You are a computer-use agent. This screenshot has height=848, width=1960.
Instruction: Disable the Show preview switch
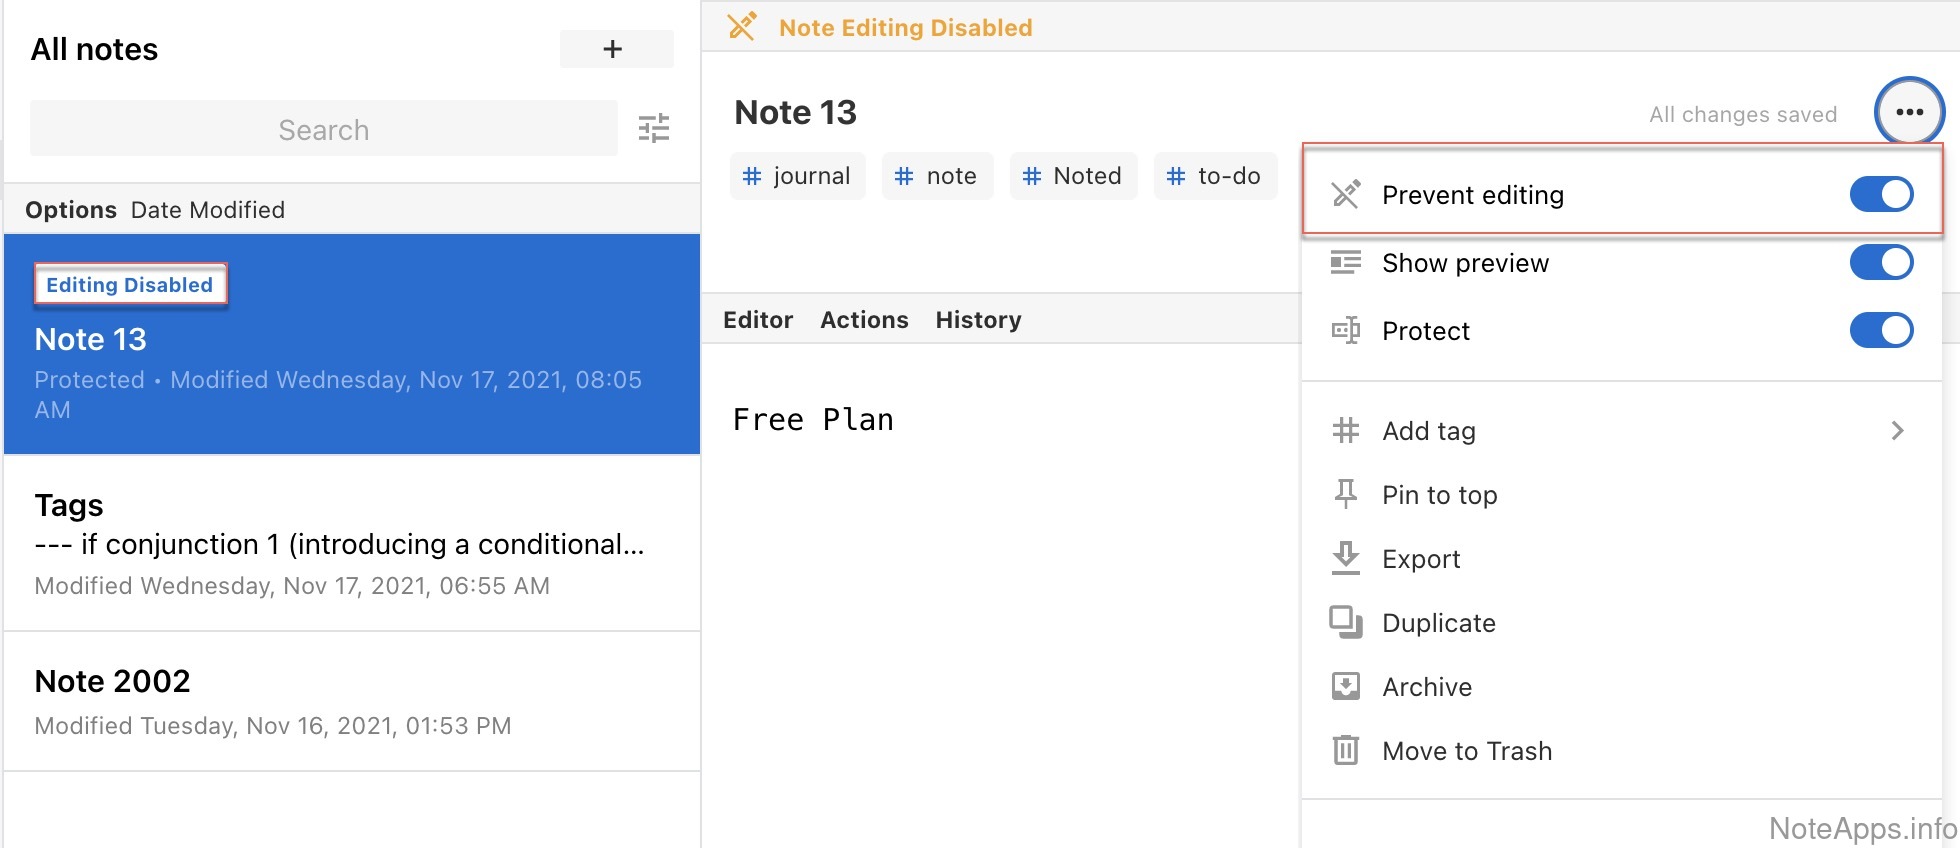(x=1880, y=262)
